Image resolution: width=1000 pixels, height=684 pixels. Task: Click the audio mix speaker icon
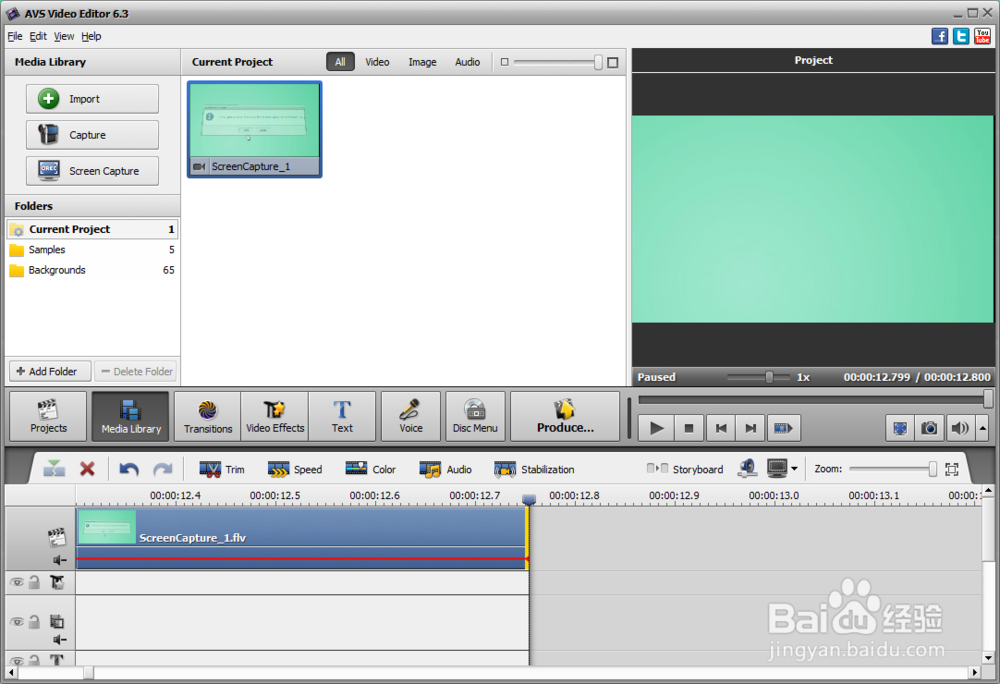point(747,469)
